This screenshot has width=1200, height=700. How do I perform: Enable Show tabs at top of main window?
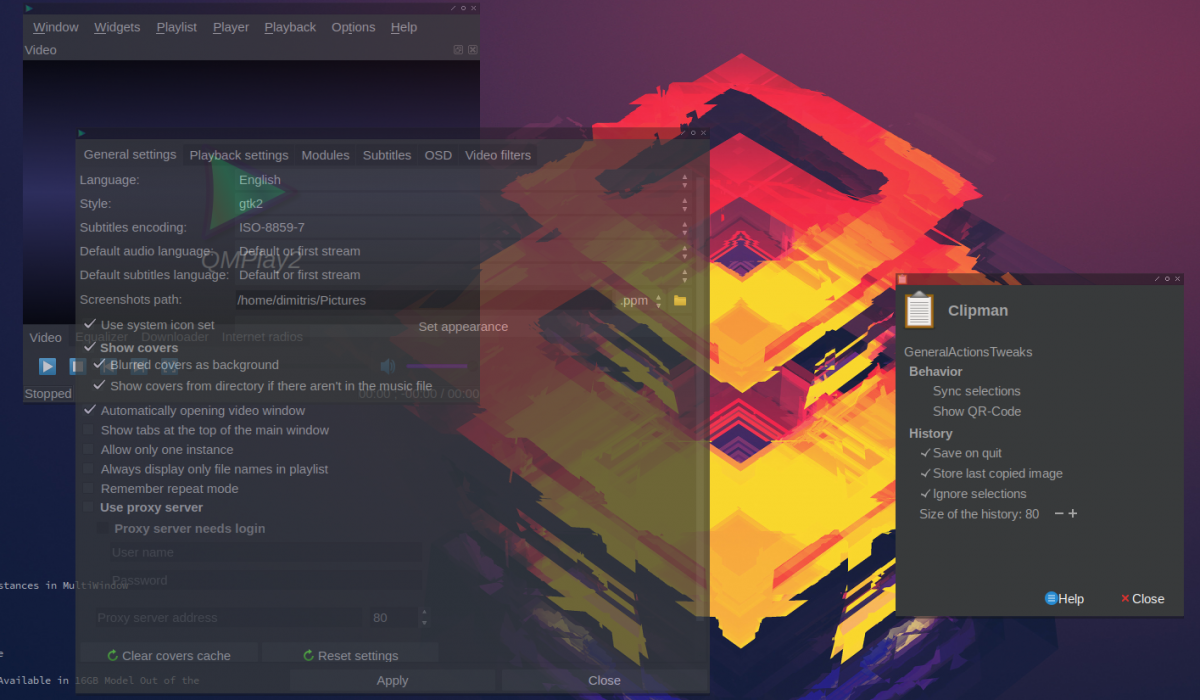(x=89, y=430)
